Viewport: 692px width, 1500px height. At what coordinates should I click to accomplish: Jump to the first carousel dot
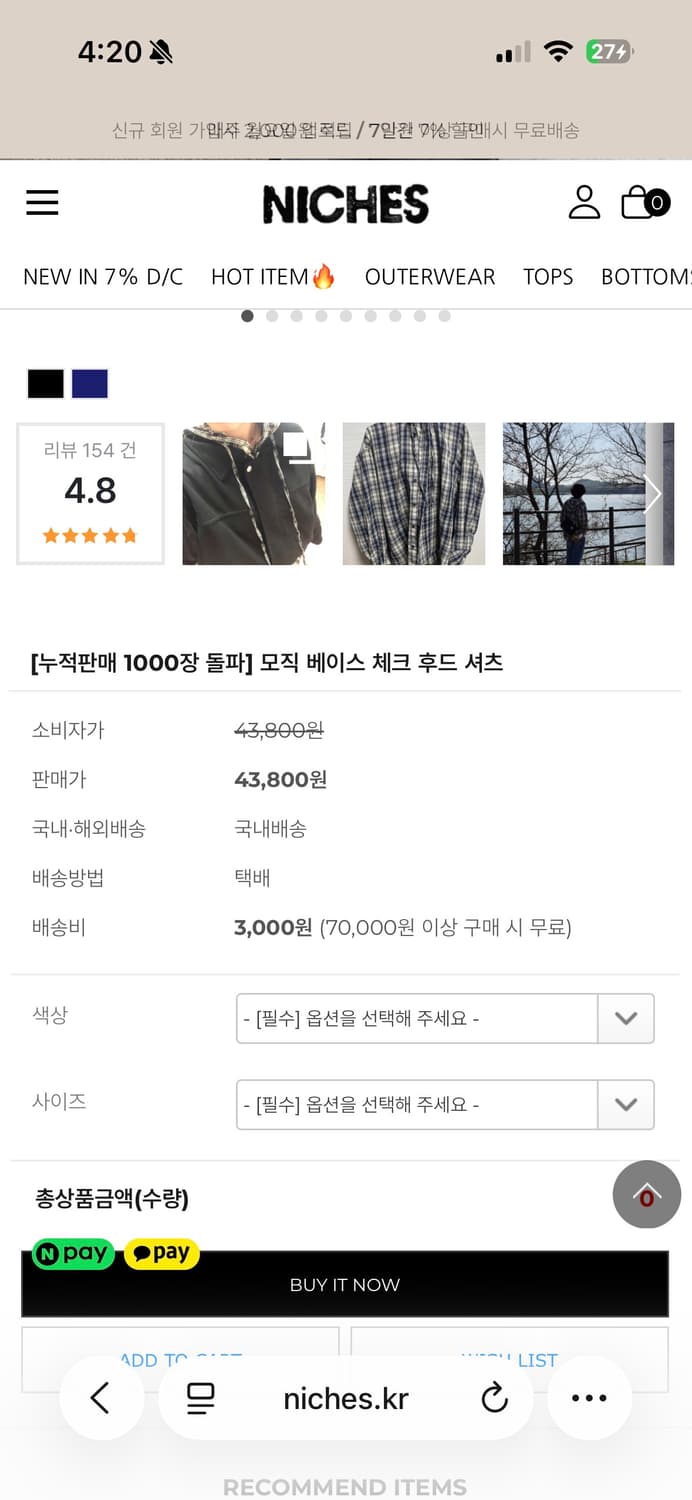point(247,316)
